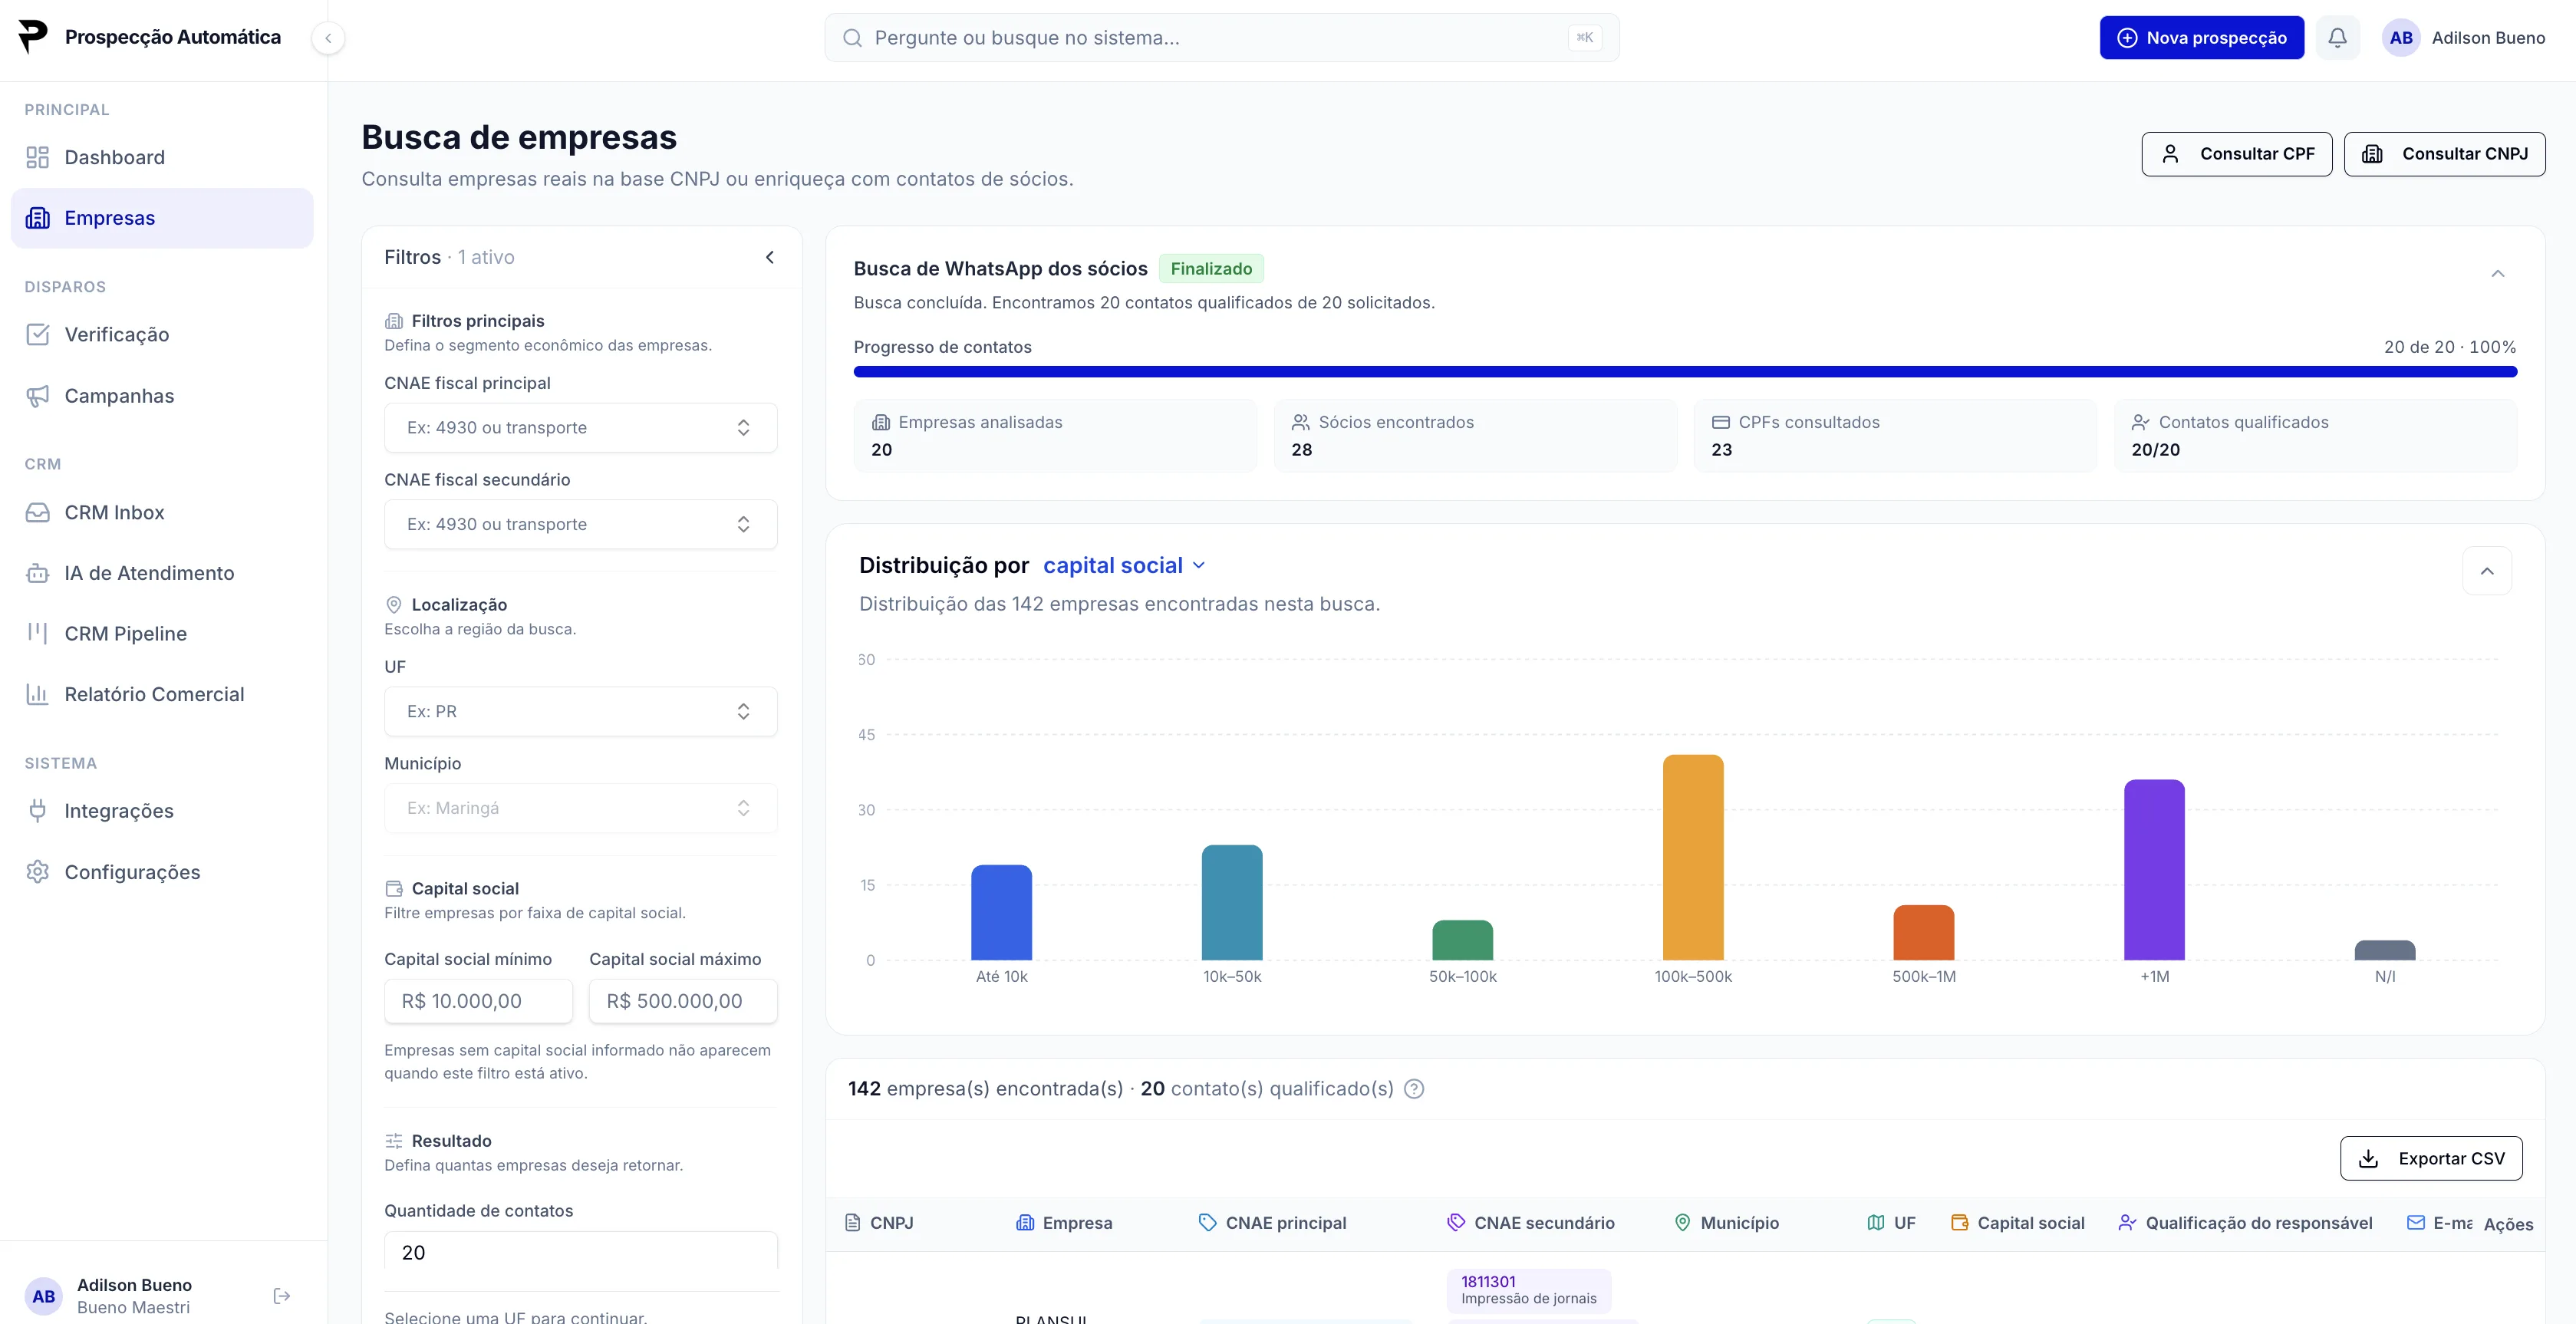Screen dimensions: 2576x1324
Task: Click the Capital social wallet icon in header
Action: (1960, 1222)
